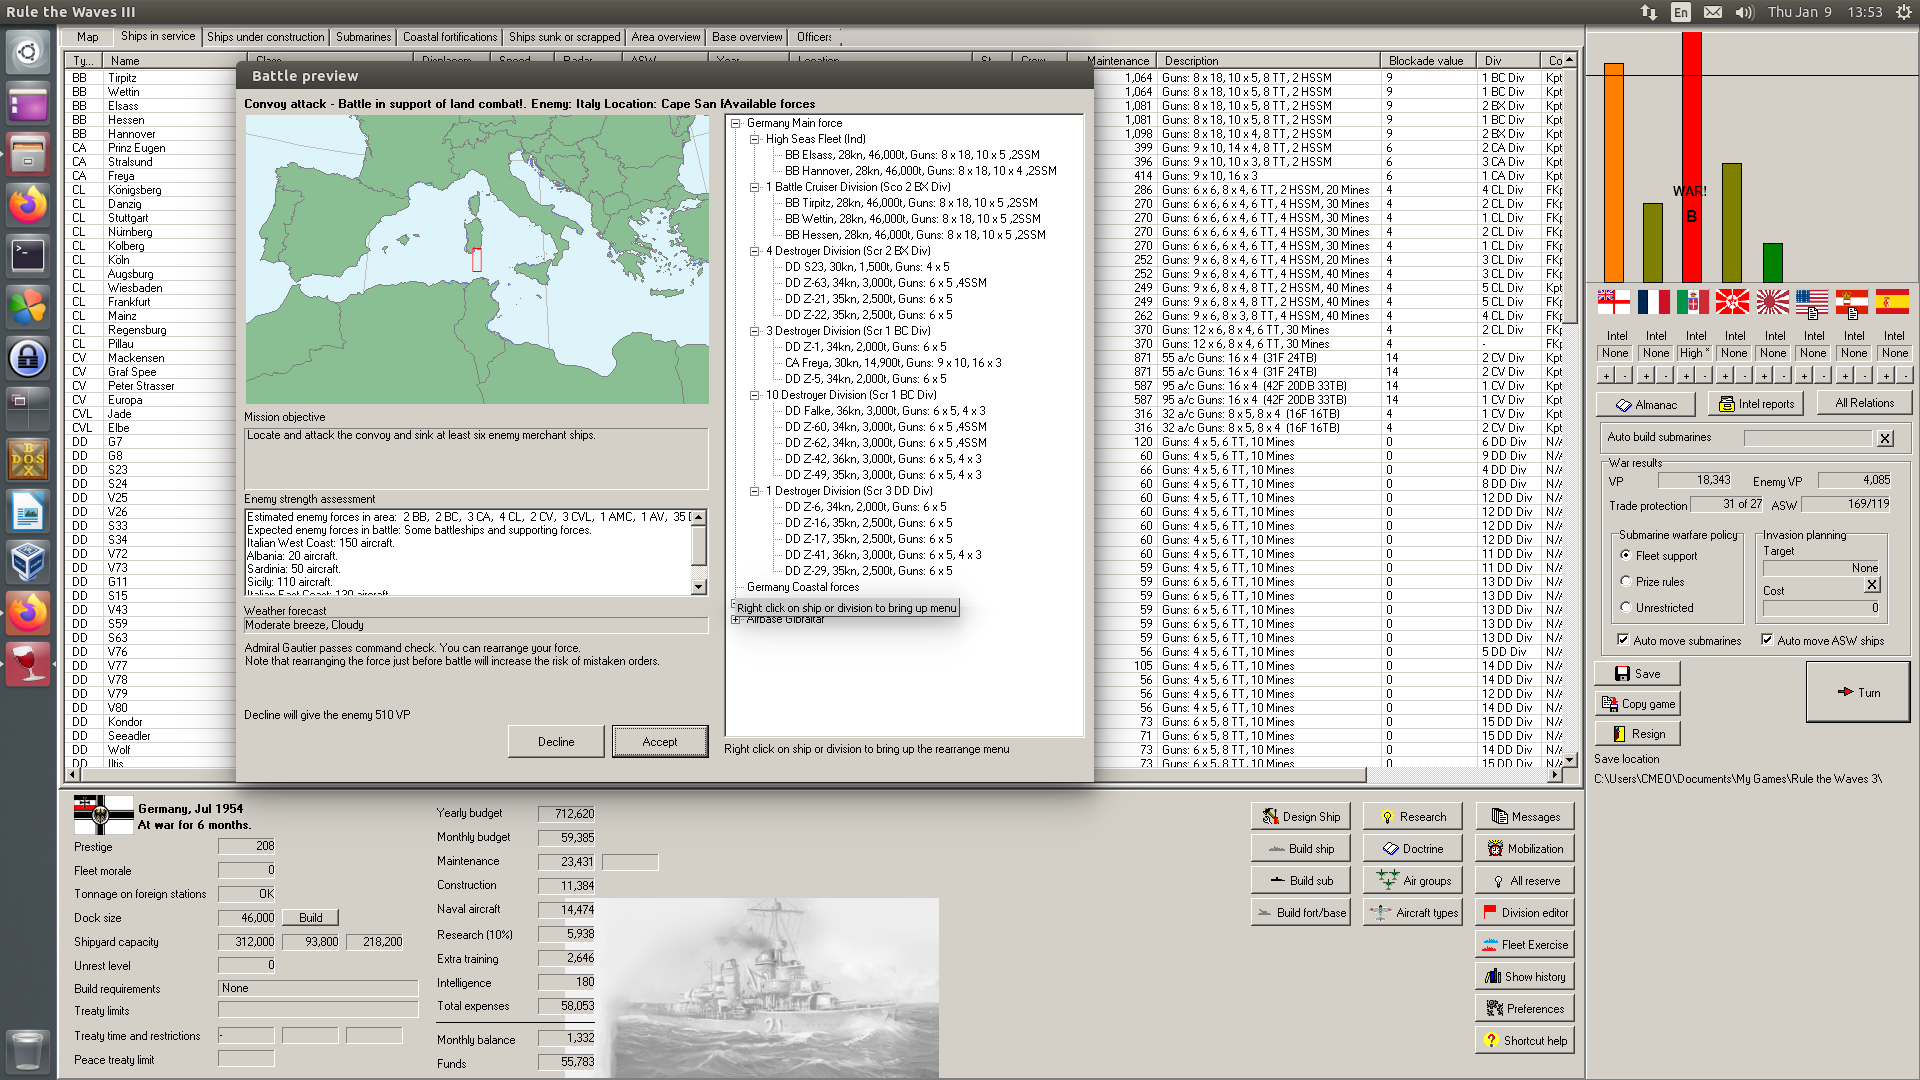Screen dimensions: 1920x1080
Task: Increase intel on Britain with plus button
Action: point(1606,376)
